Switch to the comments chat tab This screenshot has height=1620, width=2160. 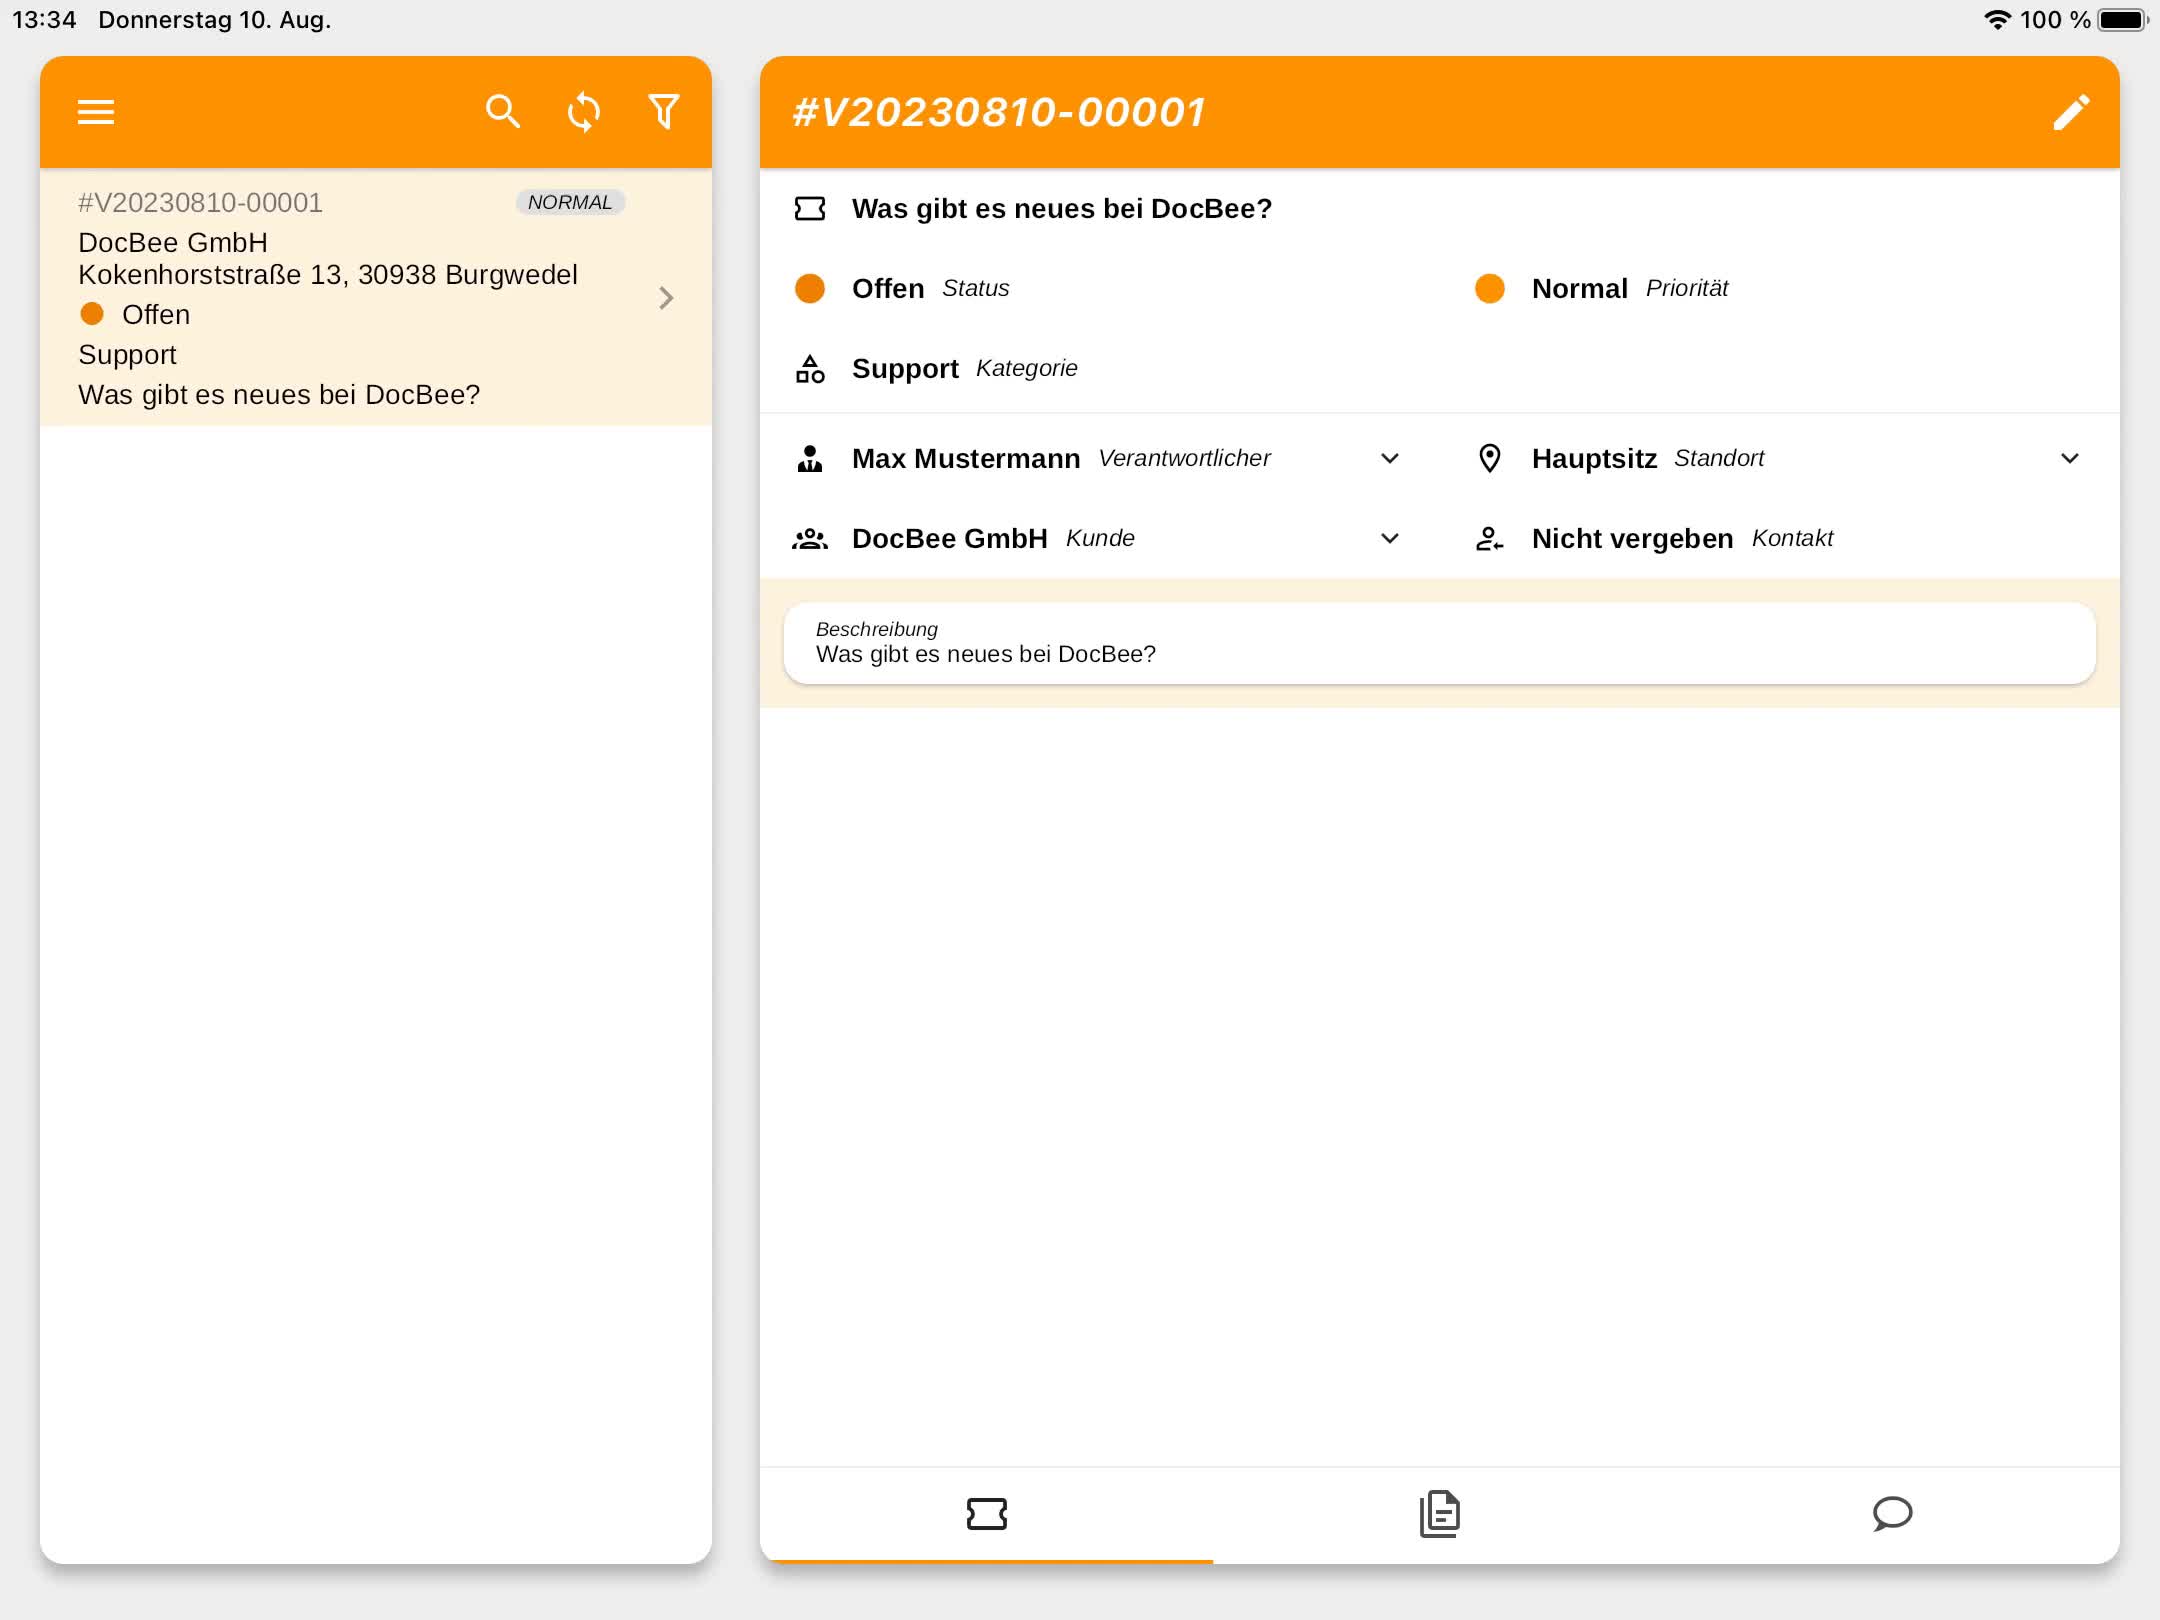(x=1892, y=1513)
